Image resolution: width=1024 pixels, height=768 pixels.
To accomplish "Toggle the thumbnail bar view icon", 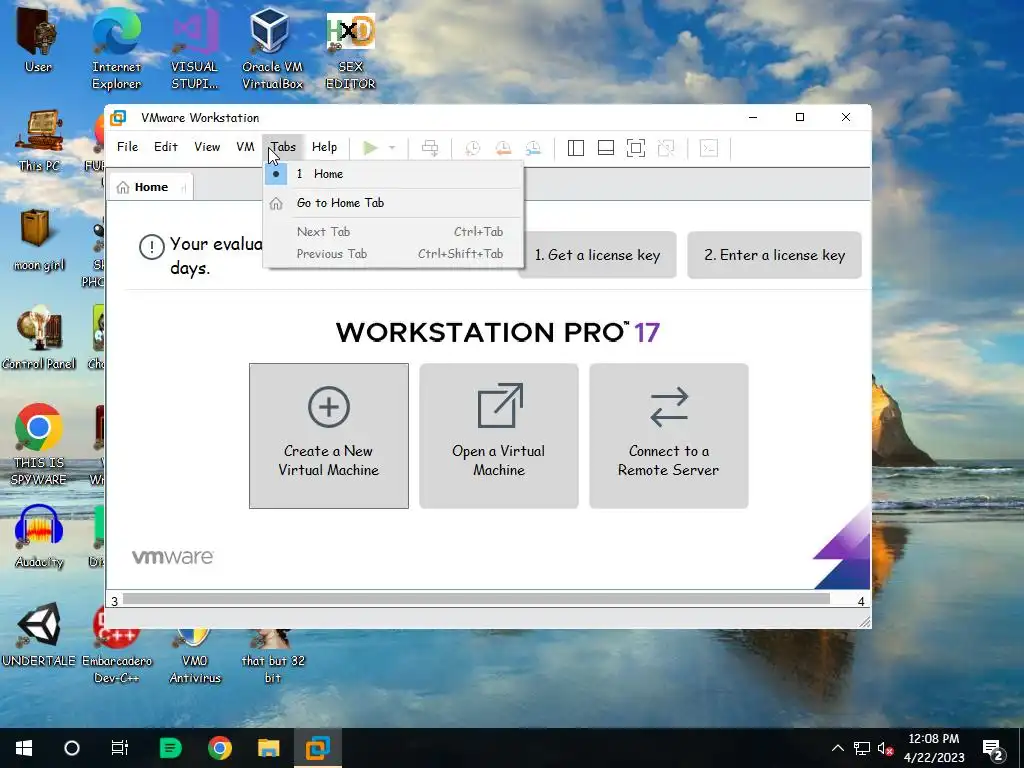I will tap(605, 148).
